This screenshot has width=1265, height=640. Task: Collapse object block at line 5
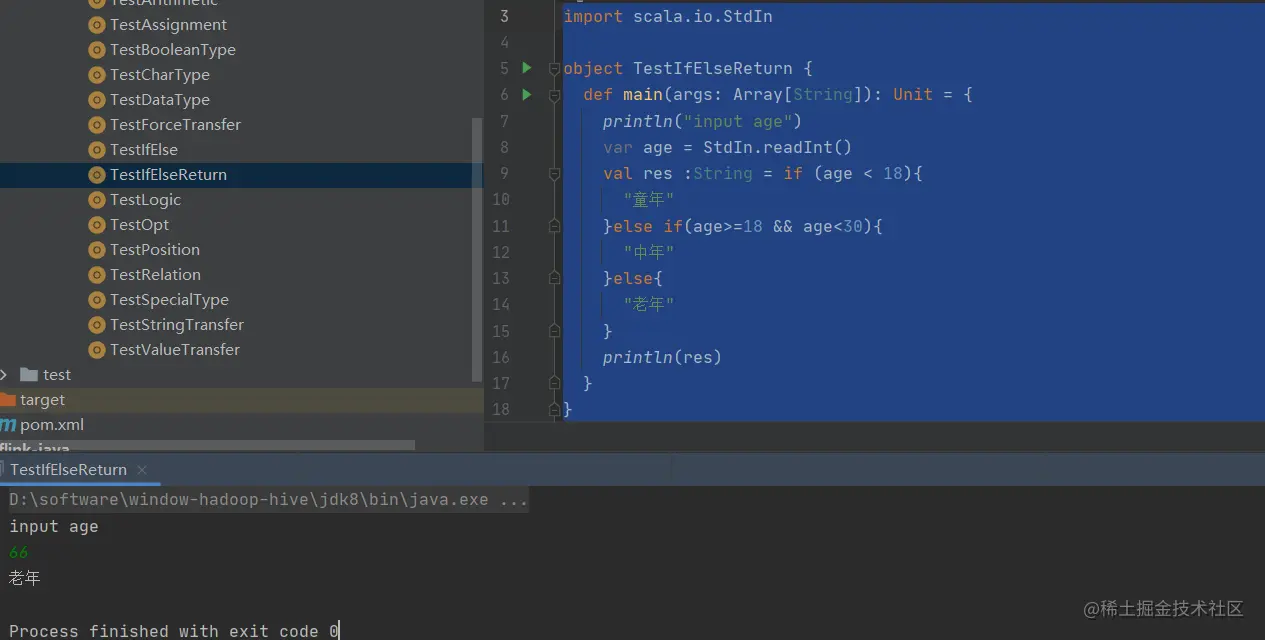[554, 69]
